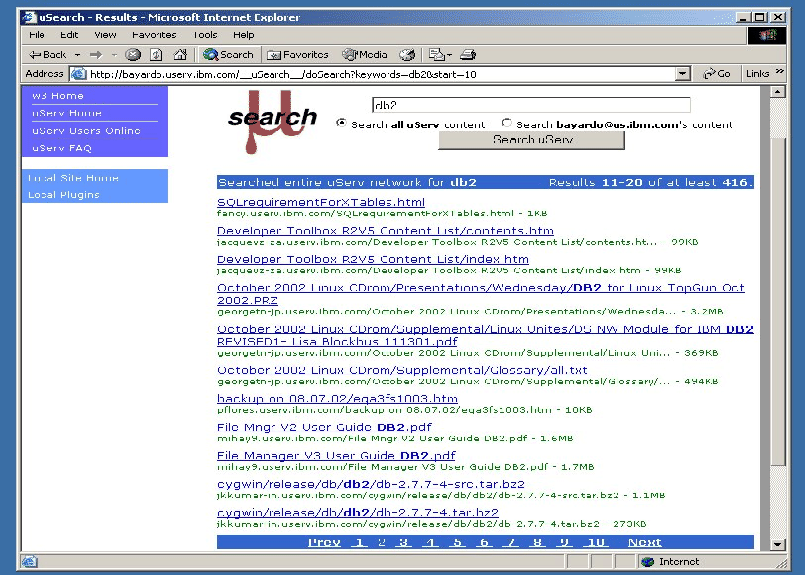Screen dimensions: 805x575
Task: Open db-2.7.7-4.tar.bz2 result
Action: (x=358, y=513)
